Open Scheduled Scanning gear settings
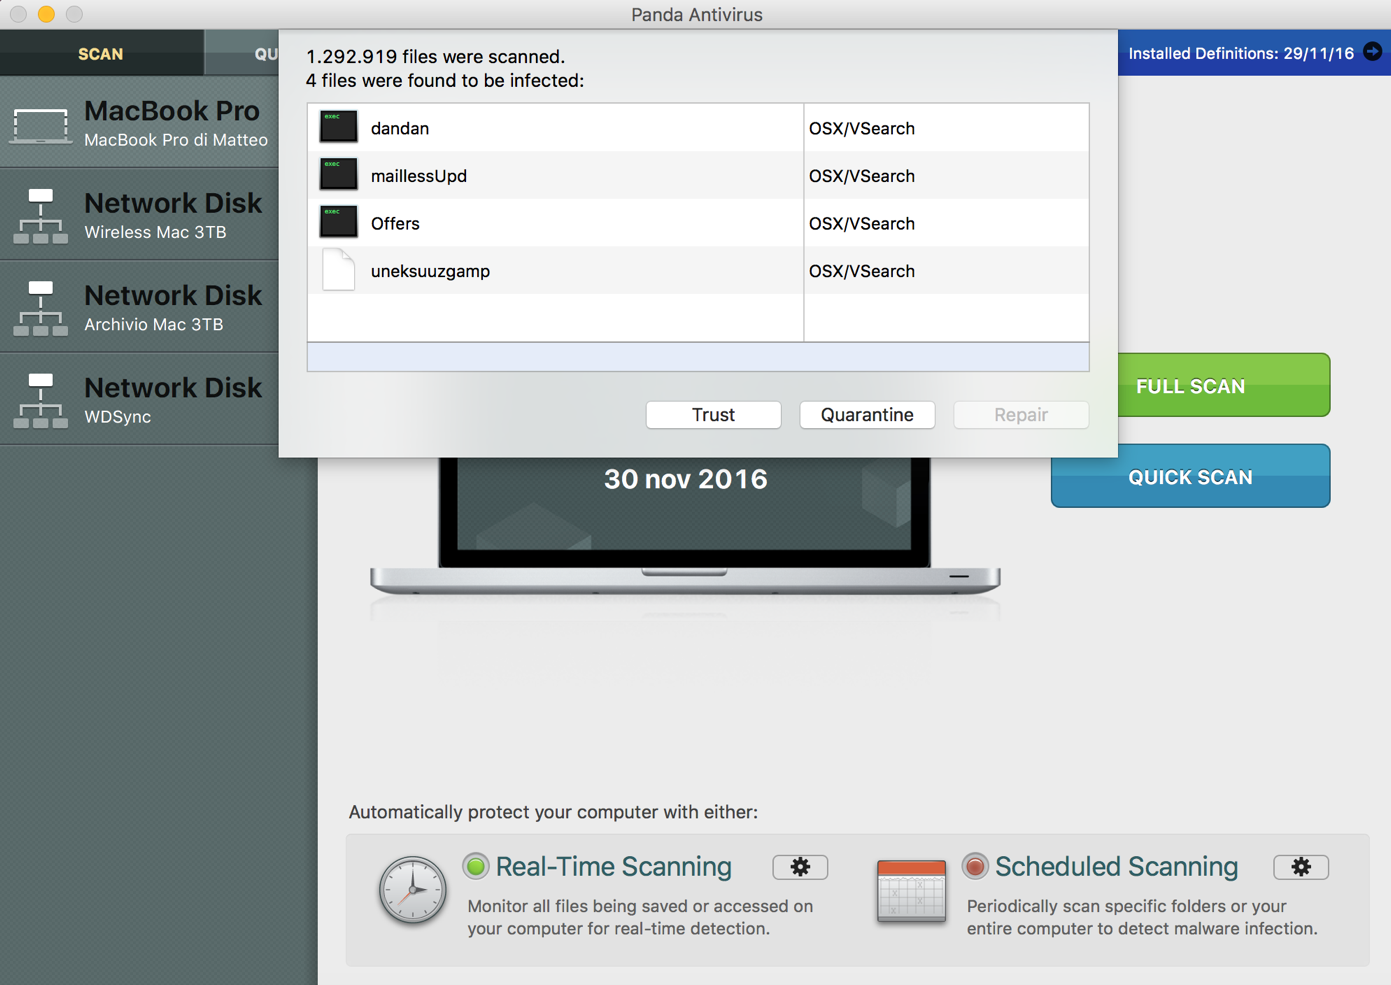Screen dimensions: 1391x985 click(1301, 867)
